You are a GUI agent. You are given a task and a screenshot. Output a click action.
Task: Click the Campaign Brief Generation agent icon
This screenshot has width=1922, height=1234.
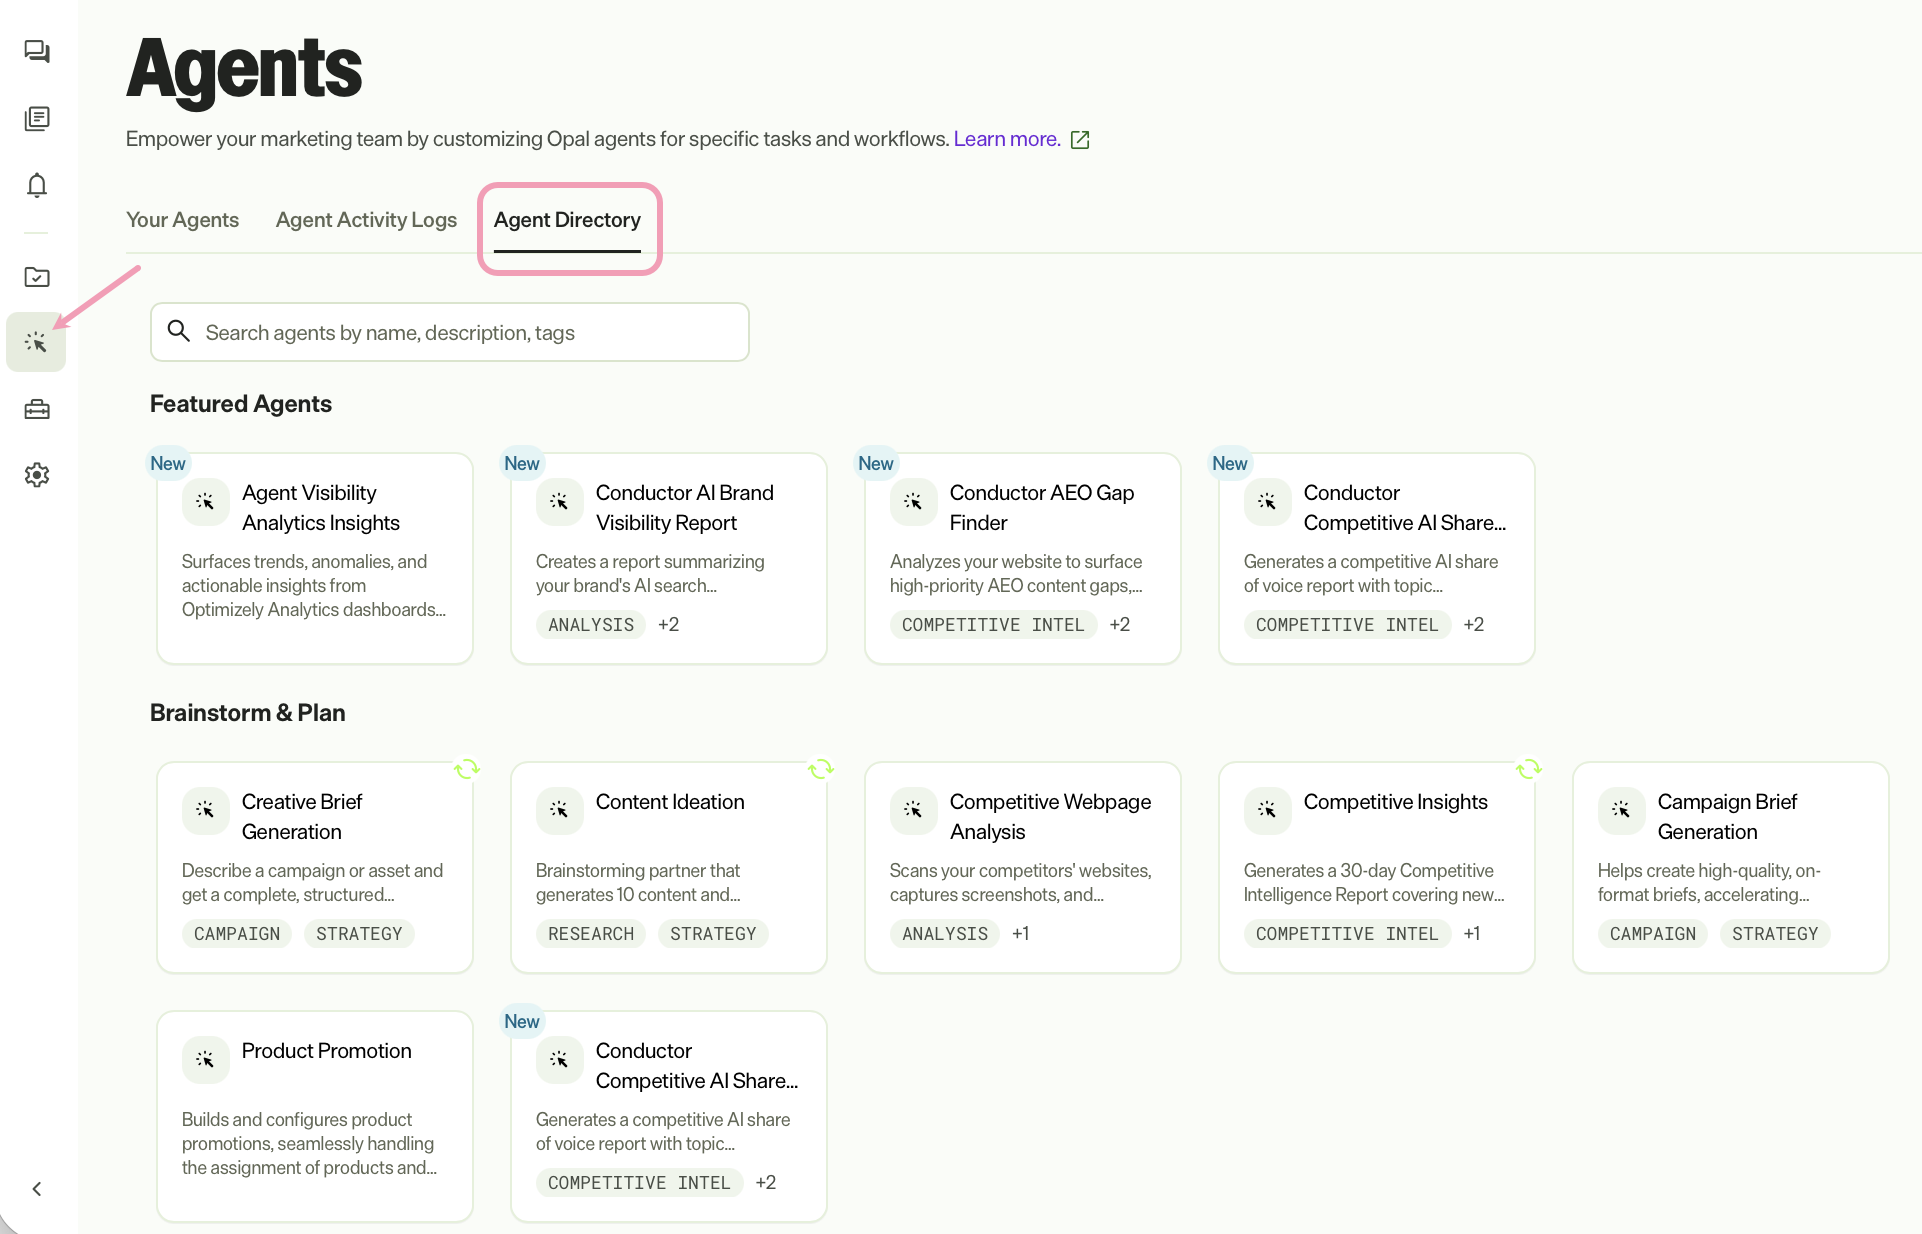click(x=1621, y=810)
